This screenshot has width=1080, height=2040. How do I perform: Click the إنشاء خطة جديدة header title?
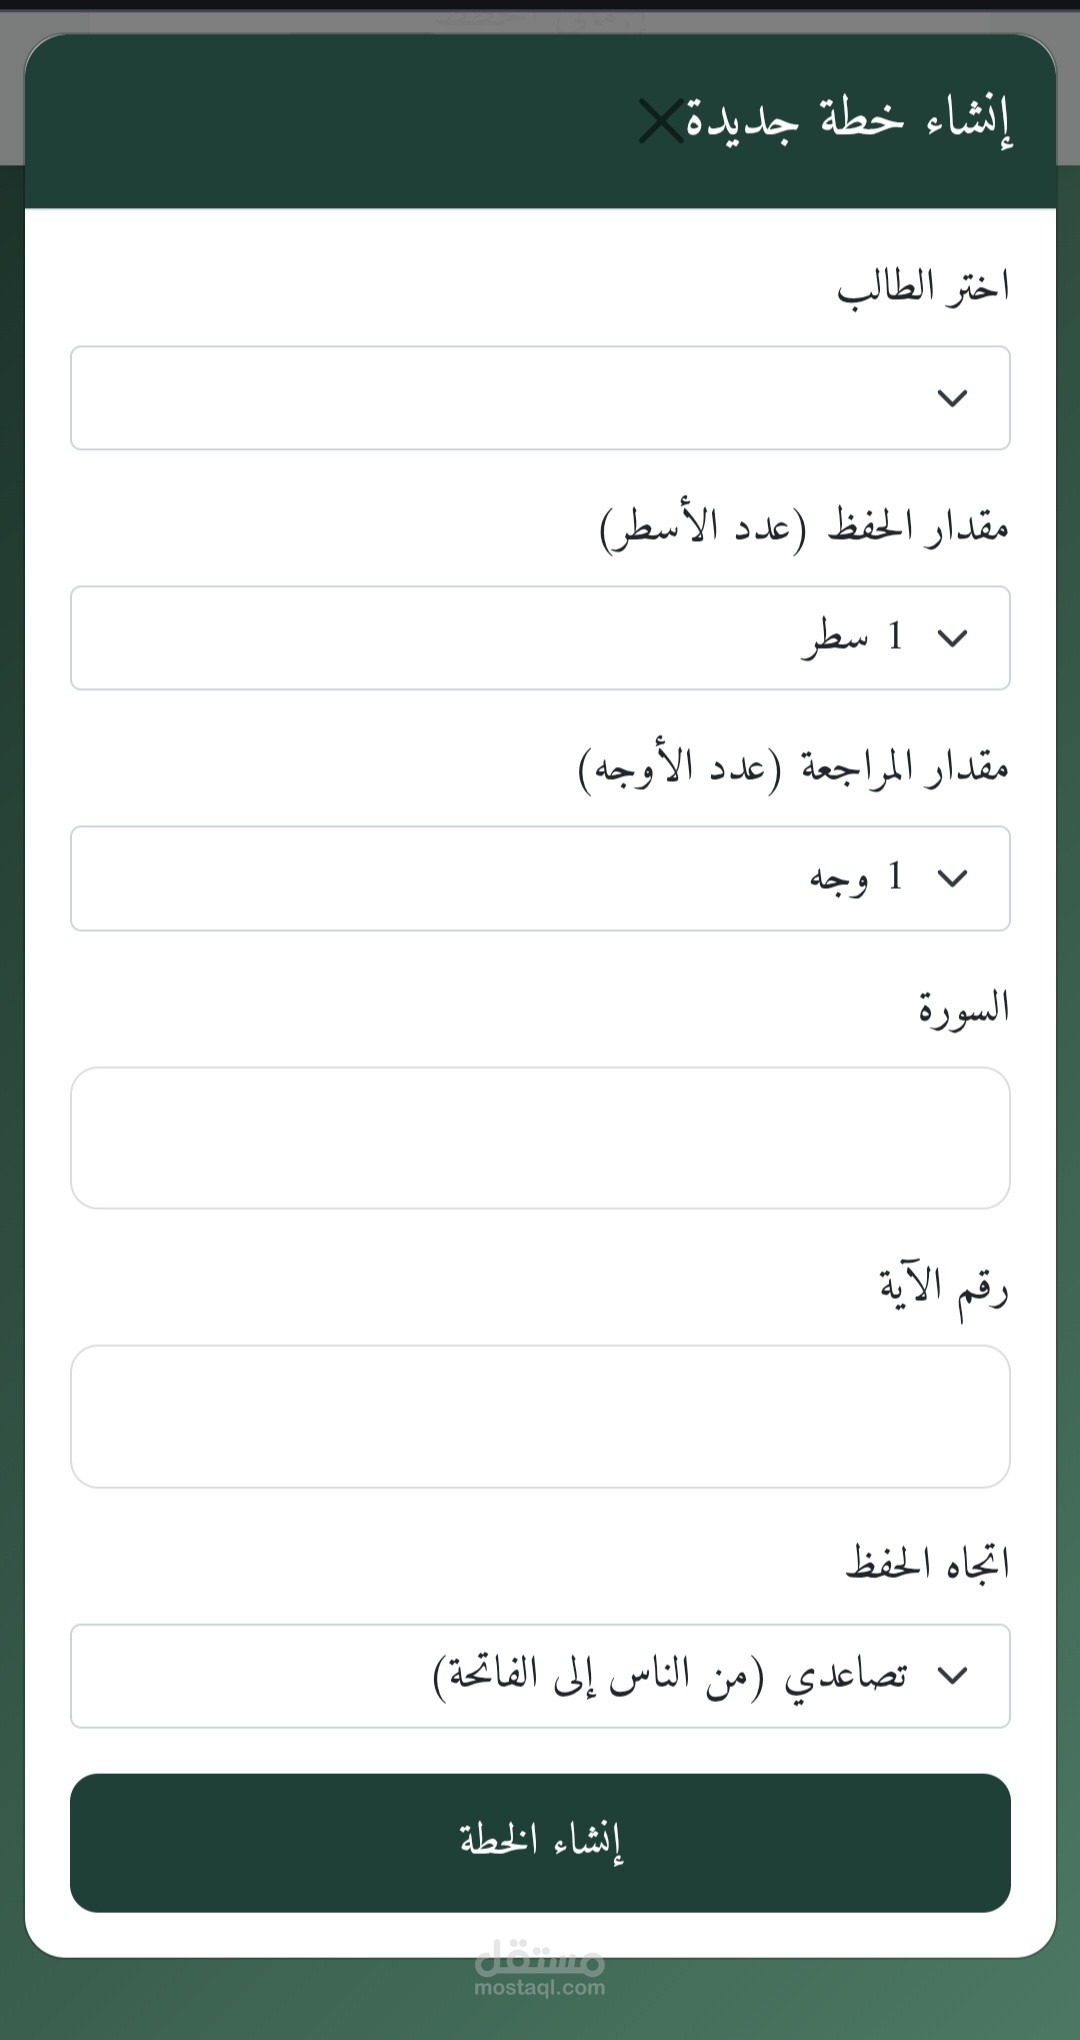click(x=848, y=120)
